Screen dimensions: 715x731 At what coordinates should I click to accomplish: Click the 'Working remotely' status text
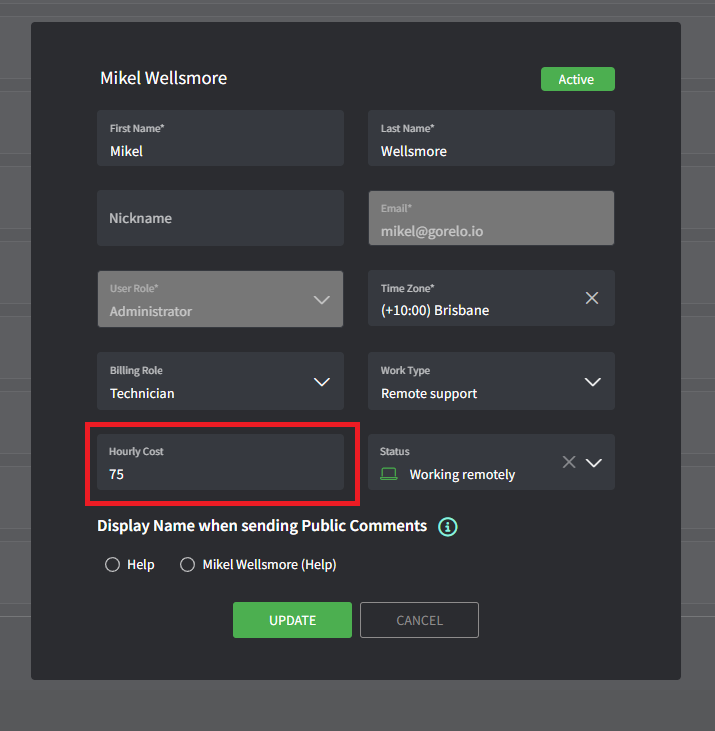click(462, 475)
